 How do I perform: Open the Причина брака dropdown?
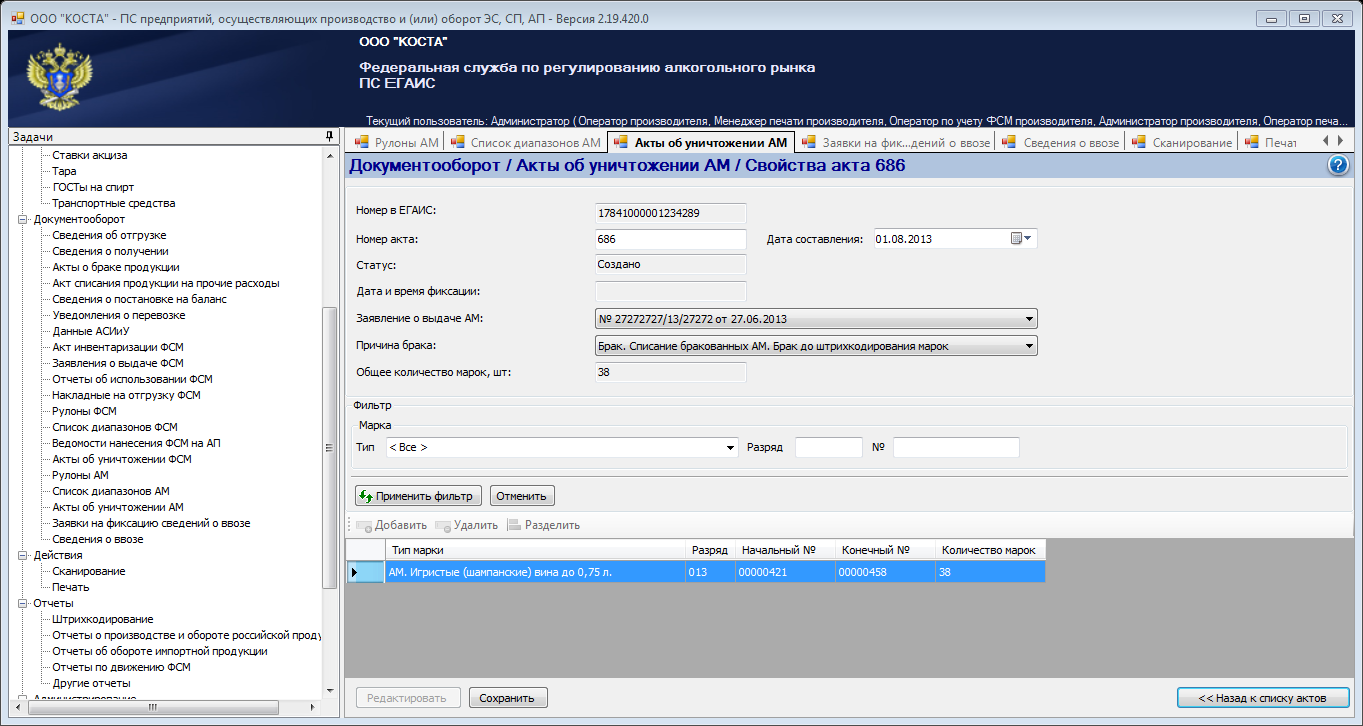click(x=1029, y=346)
